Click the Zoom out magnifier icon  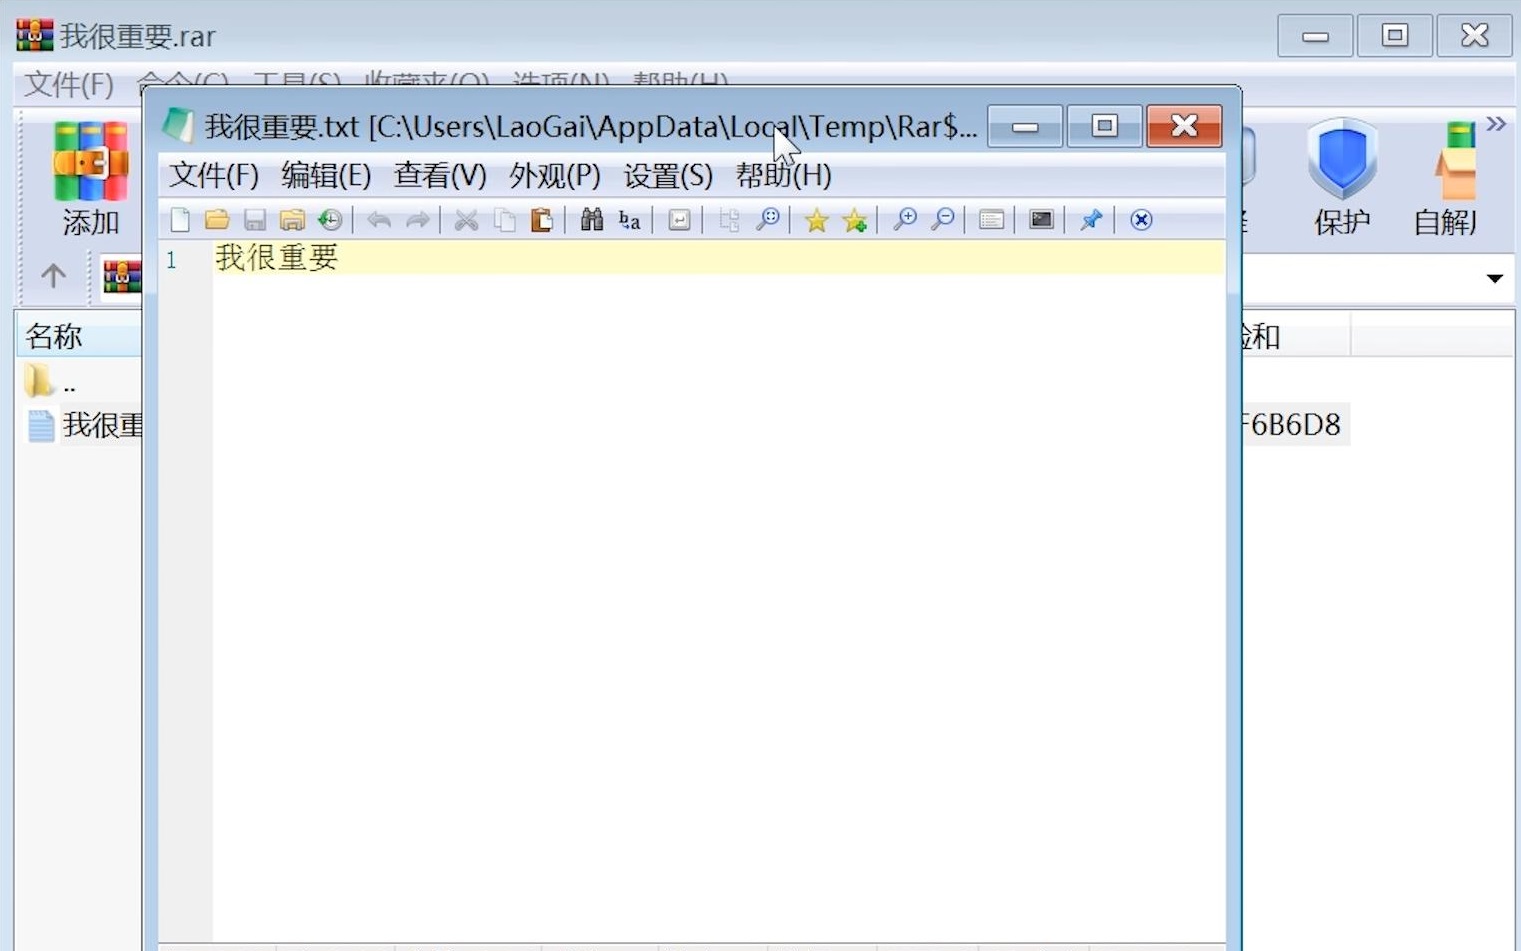click(x=942, y=220)
